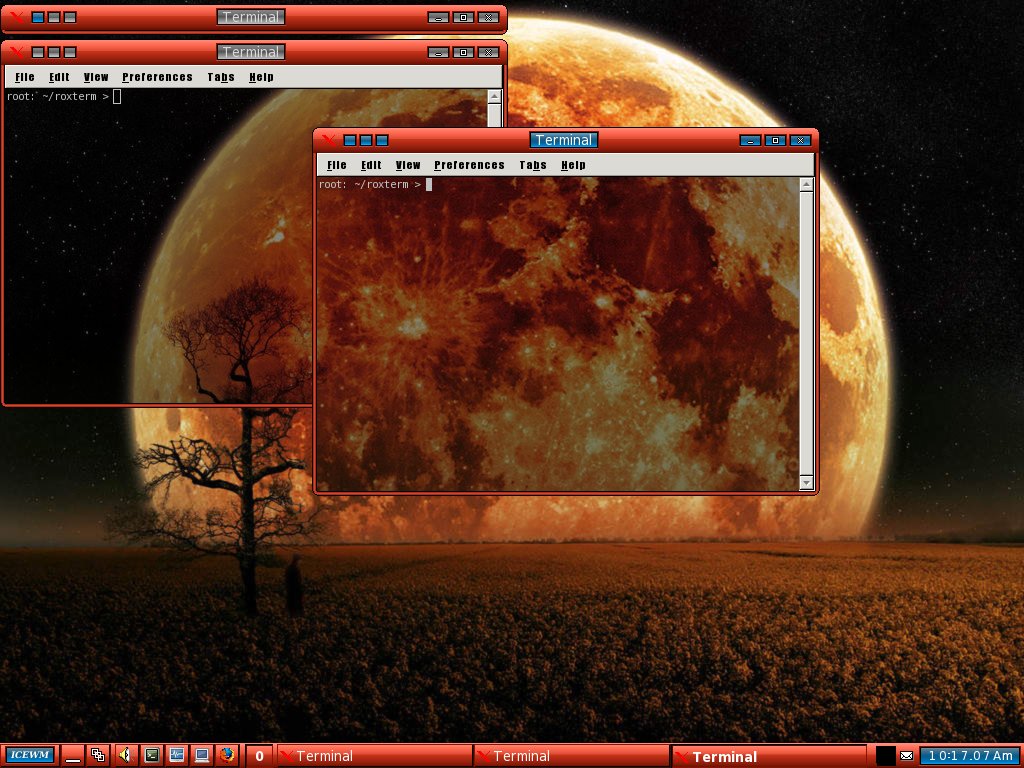
Task: Open Tabs menu in front Terminal window
Action: point(533,165)
